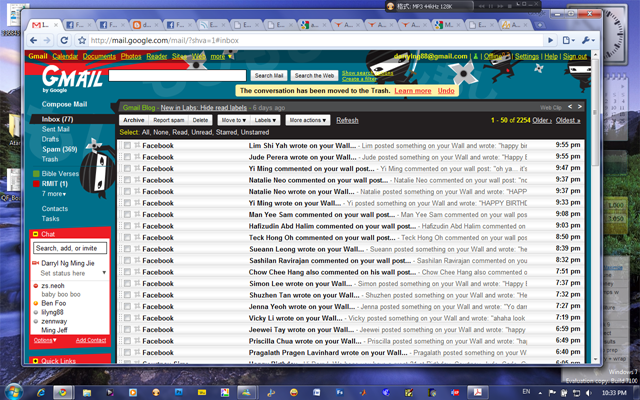Viewport: 640px width, 400px height.
Task: Open Internet Explorer from taskbar
Action: (41, 393)
